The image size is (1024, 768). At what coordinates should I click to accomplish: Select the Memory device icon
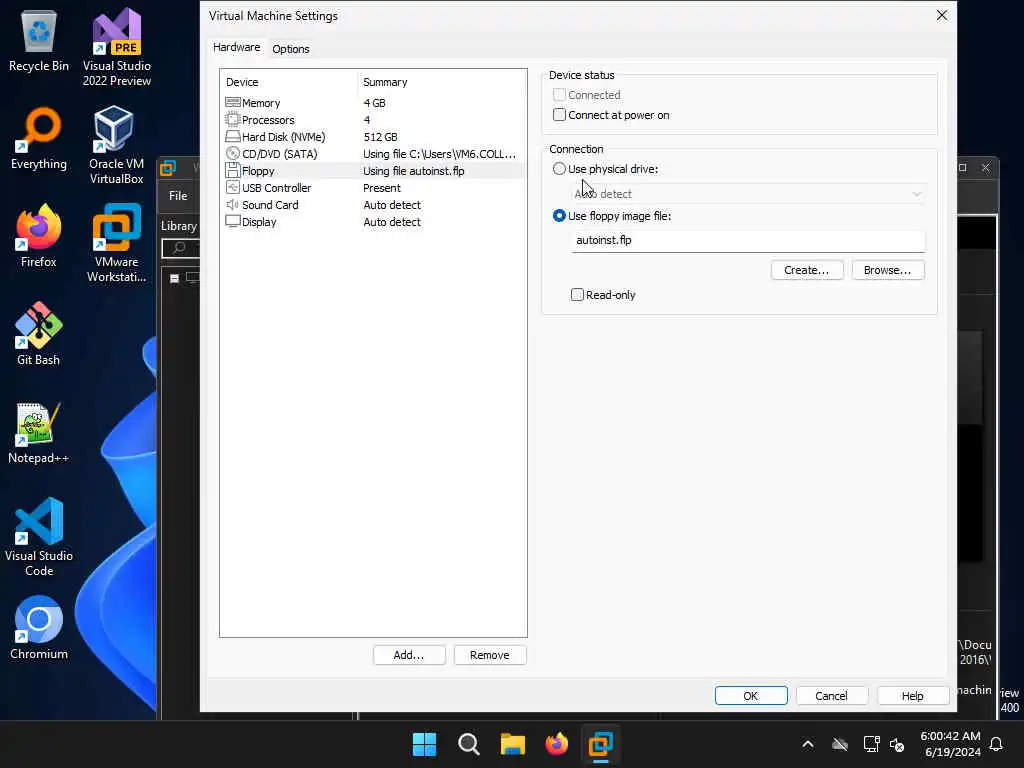232,103
